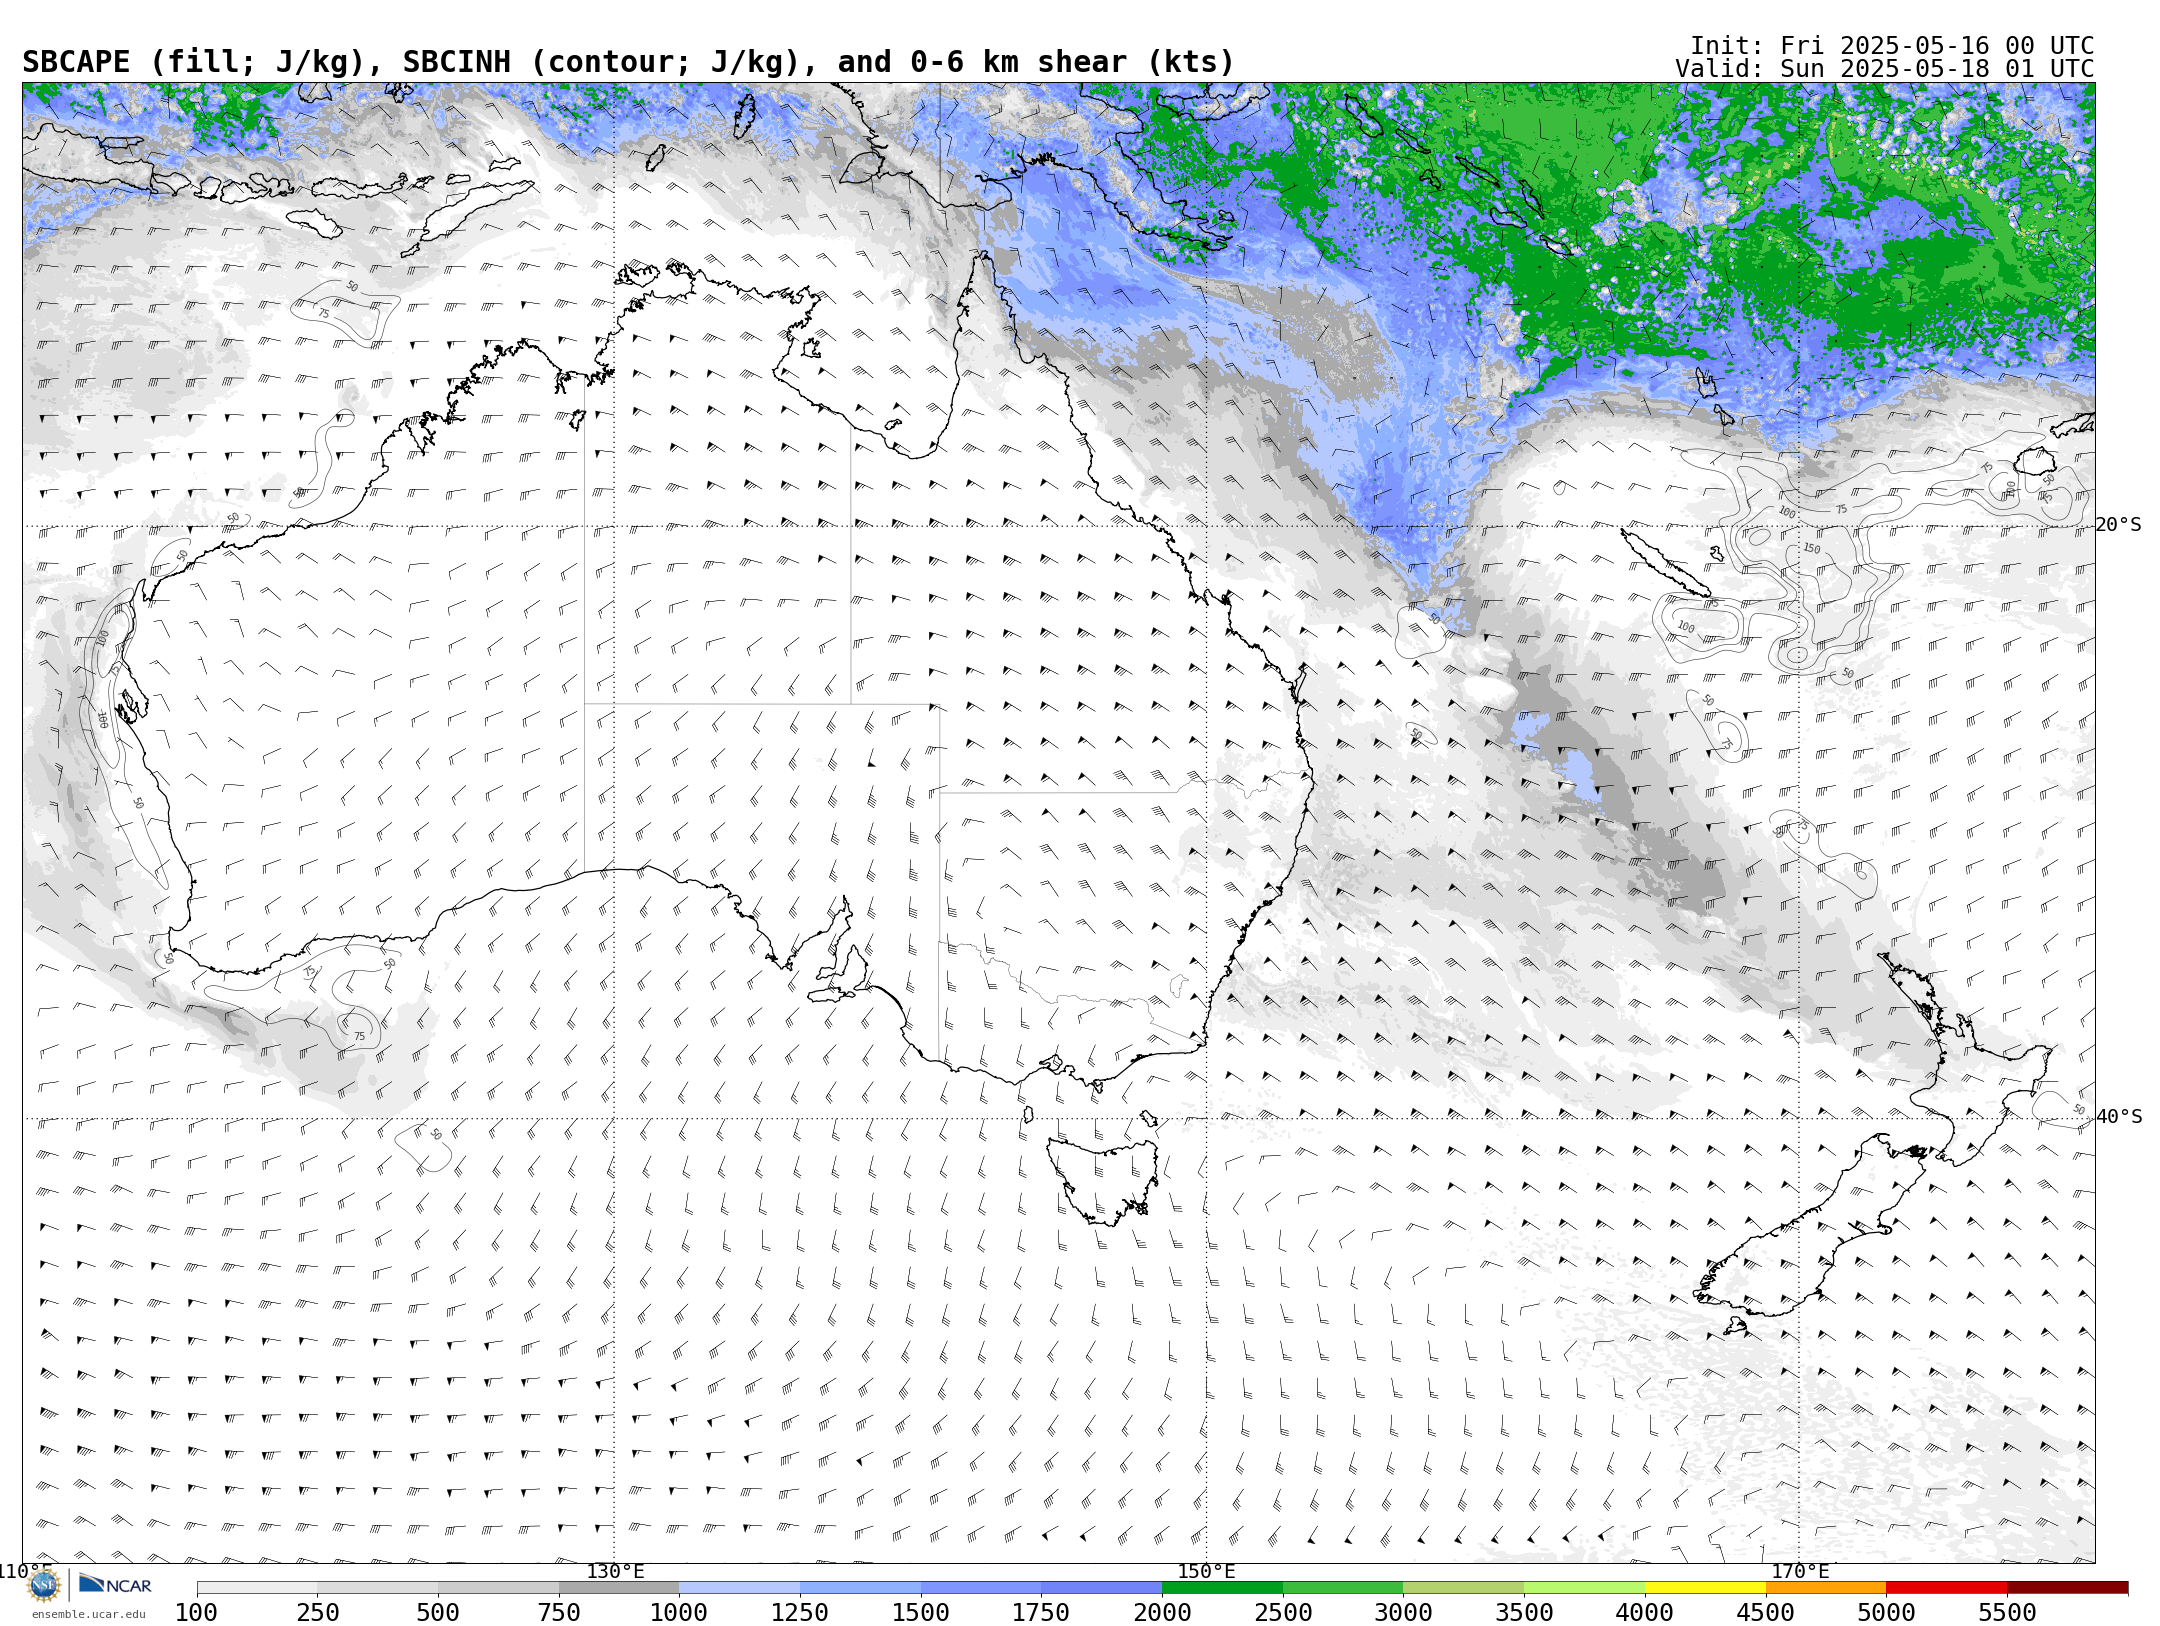The image size is (2160, 1626).
Task: Pick the dark green colorbar segment between 2000 and 2500
Action: [1222, 1588]
